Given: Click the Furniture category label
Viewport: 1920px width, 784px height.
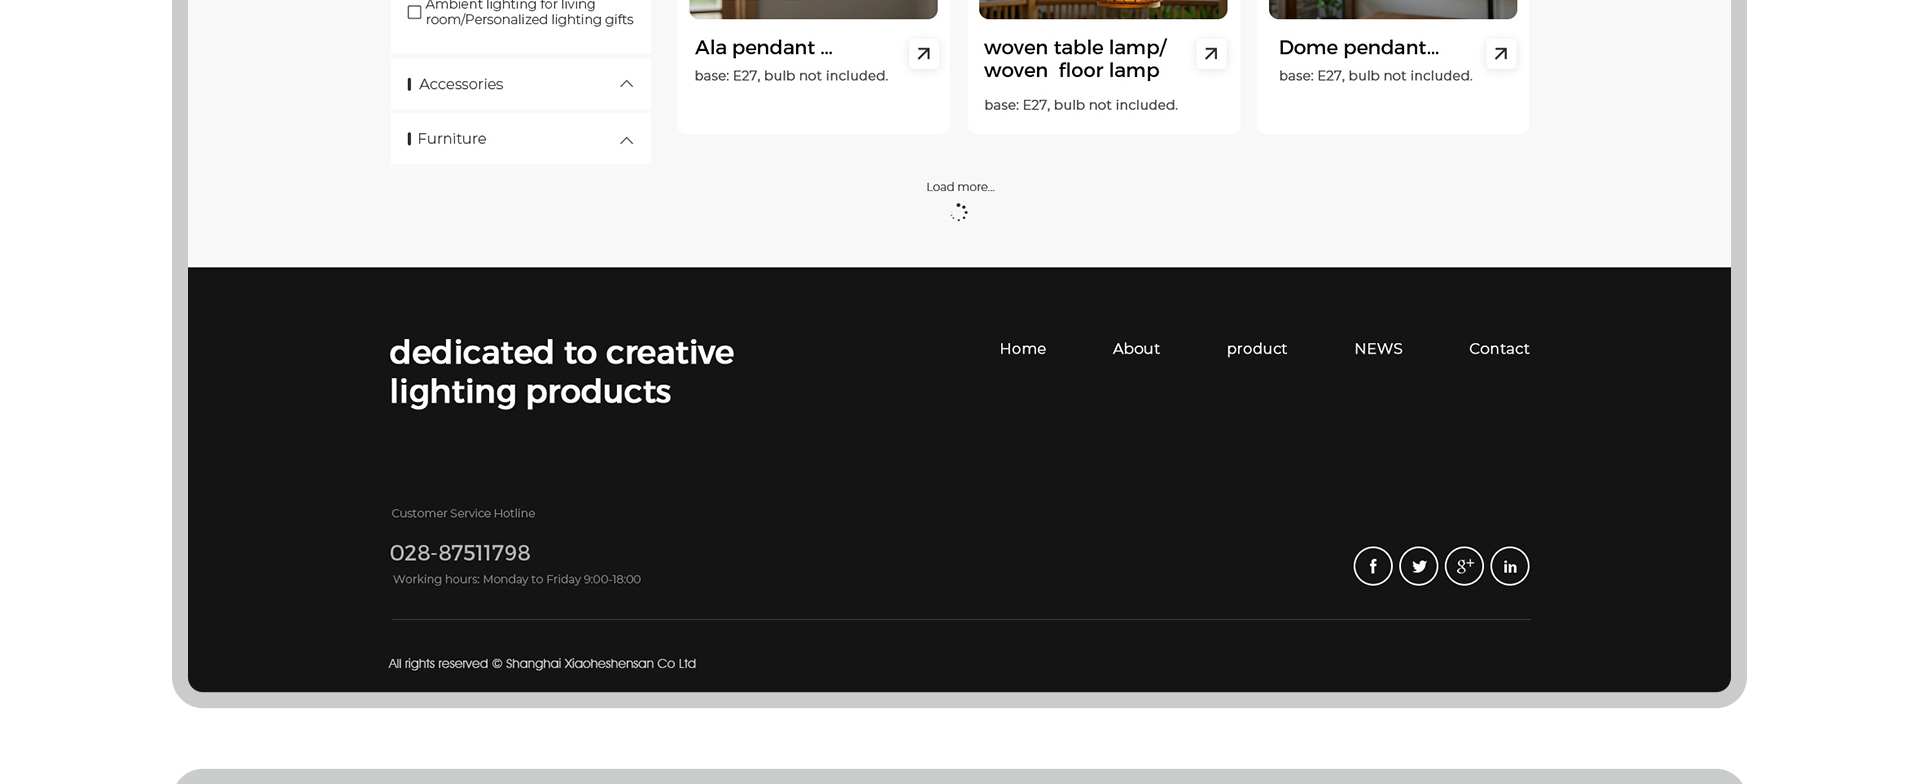Looking at the screenshot, I should tap(452, 139).
